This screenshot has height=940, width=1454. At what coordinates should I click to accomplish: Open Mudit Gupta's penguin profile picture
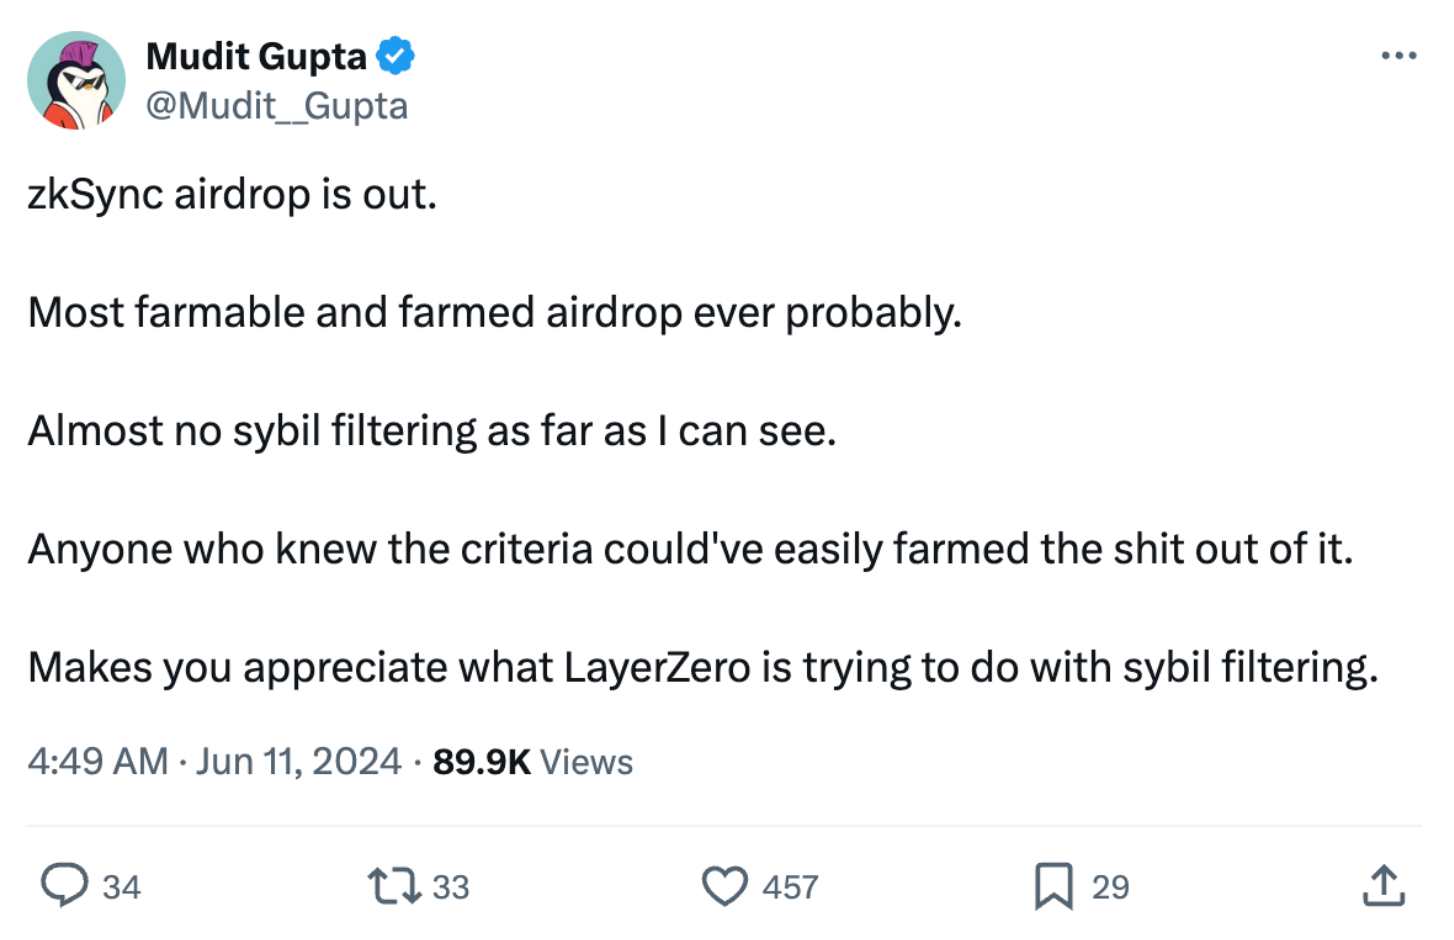pyautogui.click(x=76, y=81)
